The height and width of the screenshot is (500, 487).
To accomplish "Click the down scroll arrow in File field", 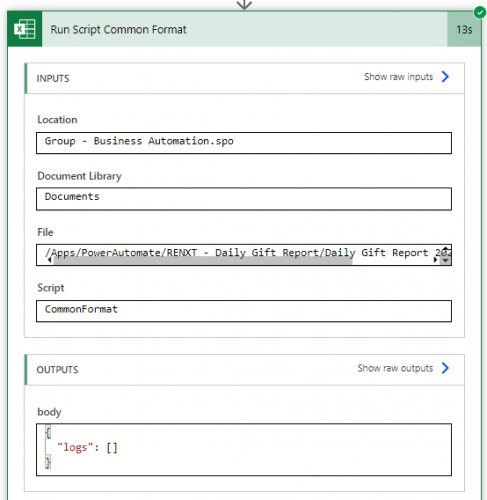I will [x=446, y=260].
